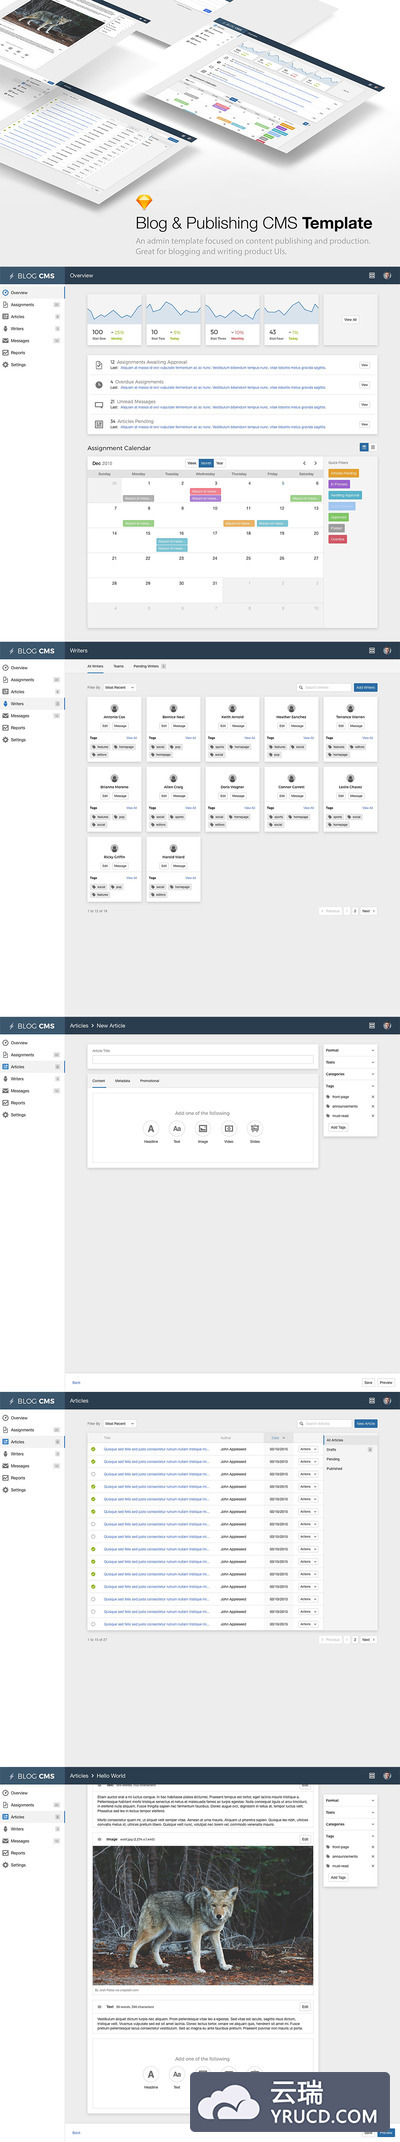Click the Unread Messages chat icon
The height and width of the screenshot is (2142, 400).
pyautogui.click(x=98, y=404)
